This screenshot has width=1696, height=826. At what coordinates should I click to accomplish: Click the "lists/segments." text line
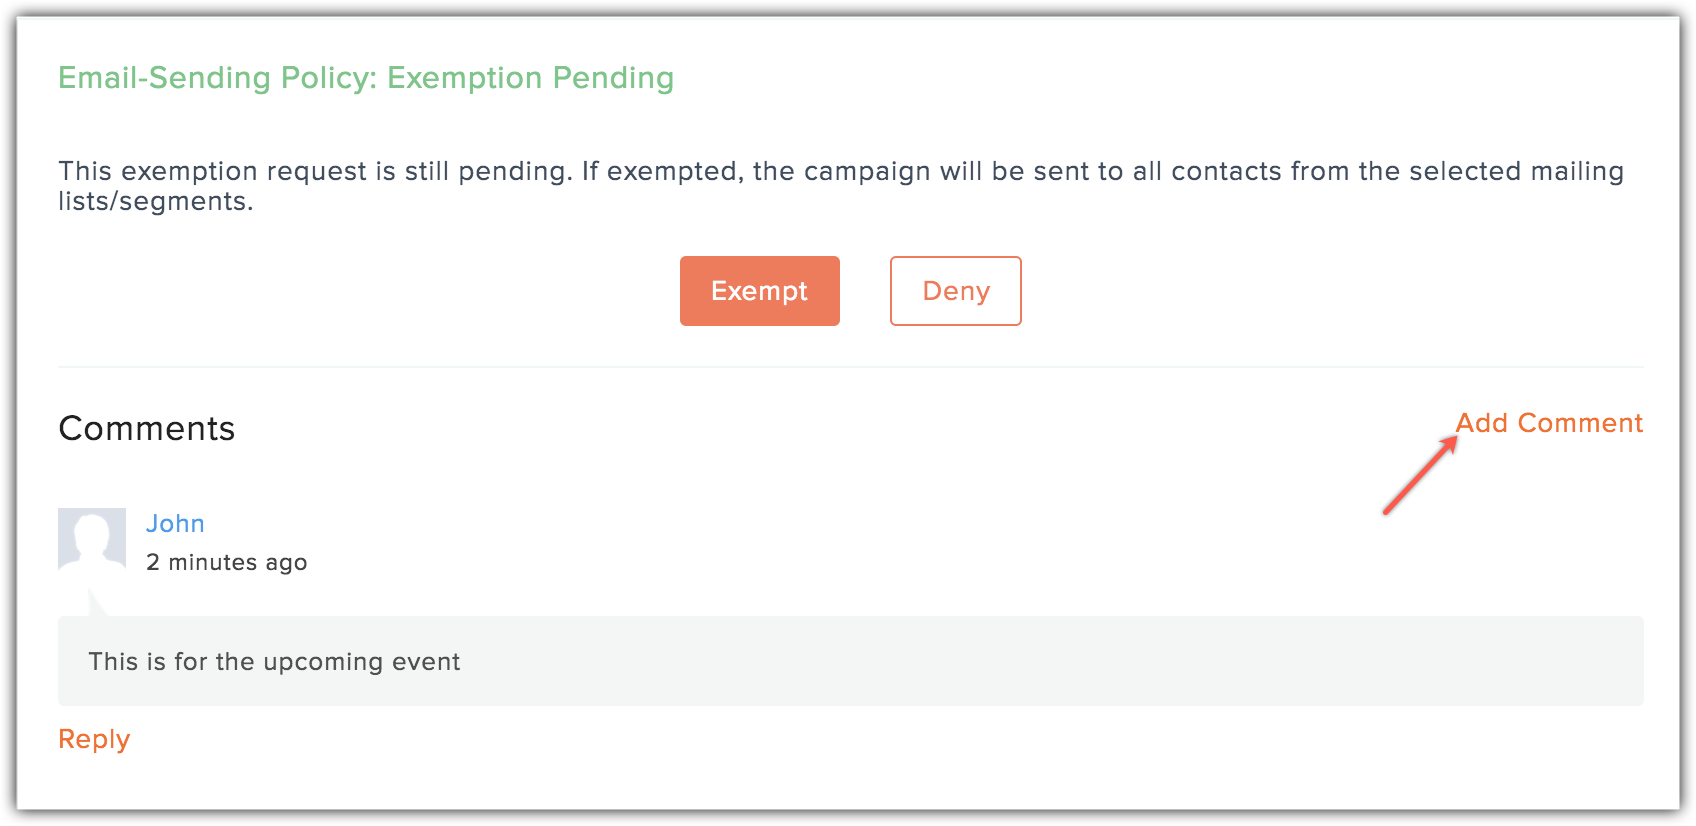156,201
